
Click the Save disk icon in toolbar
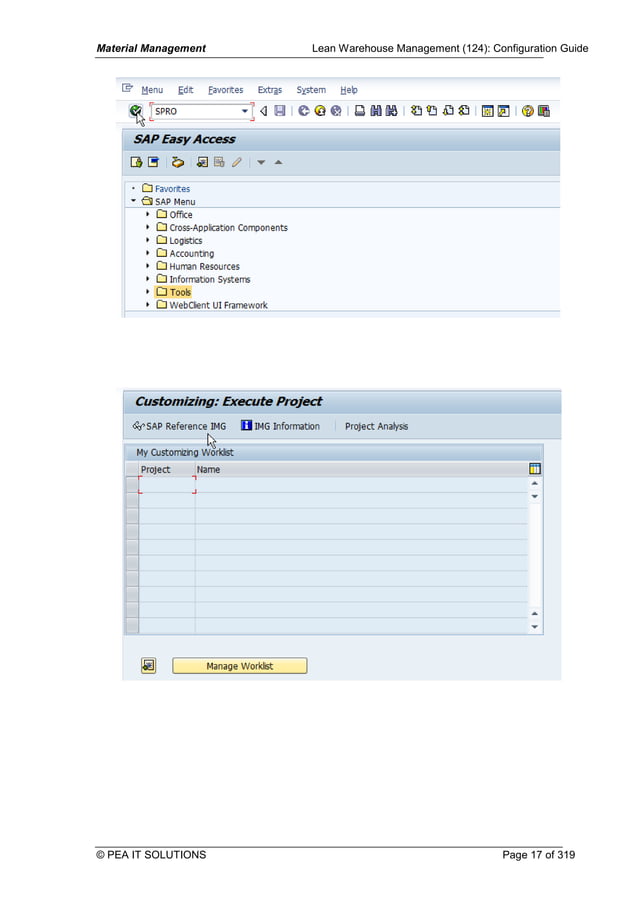[280, 111]
